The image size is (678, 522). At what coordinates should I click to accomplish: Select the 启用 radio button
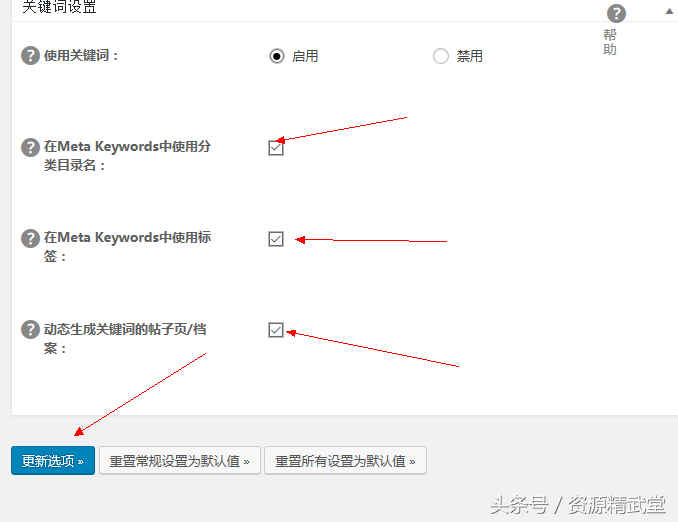277,56
